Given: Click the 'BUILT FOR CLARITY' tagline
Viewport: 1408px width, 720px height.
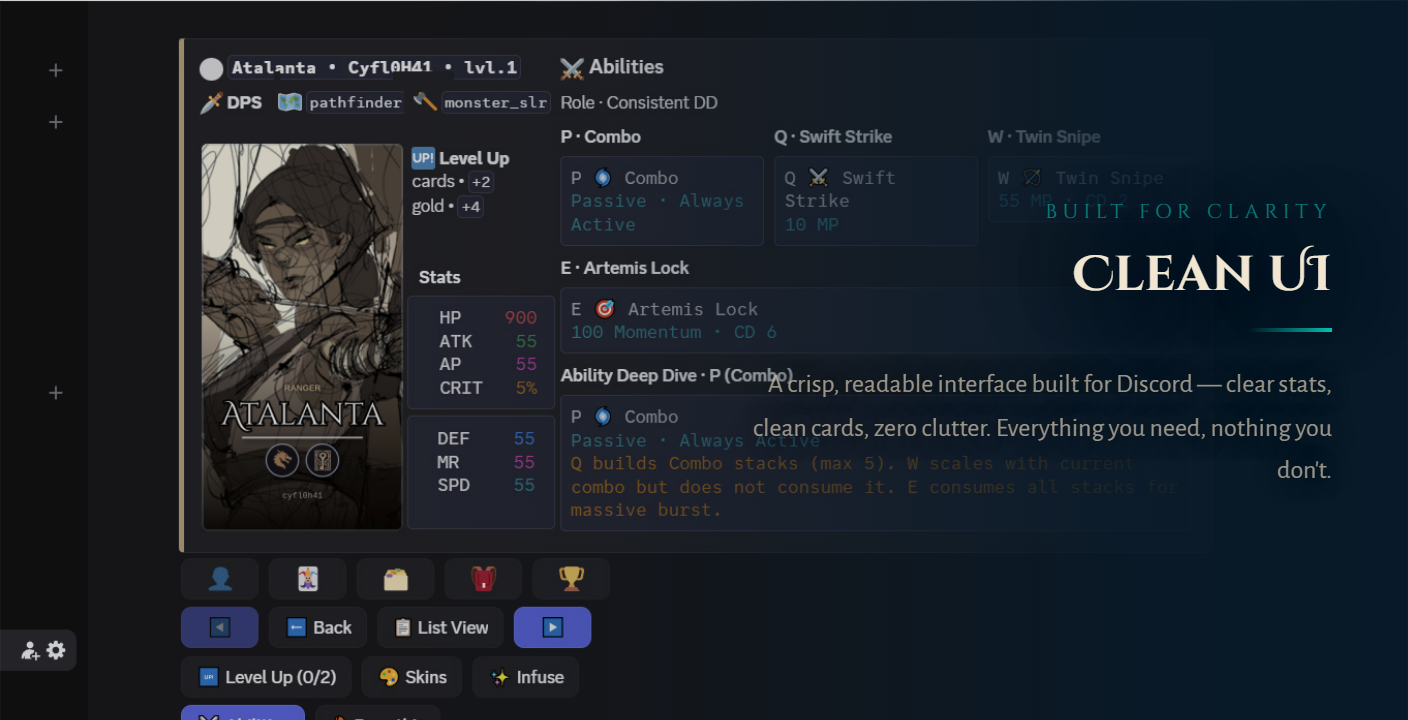Looking at the screenshot, I should [1189, 211].
